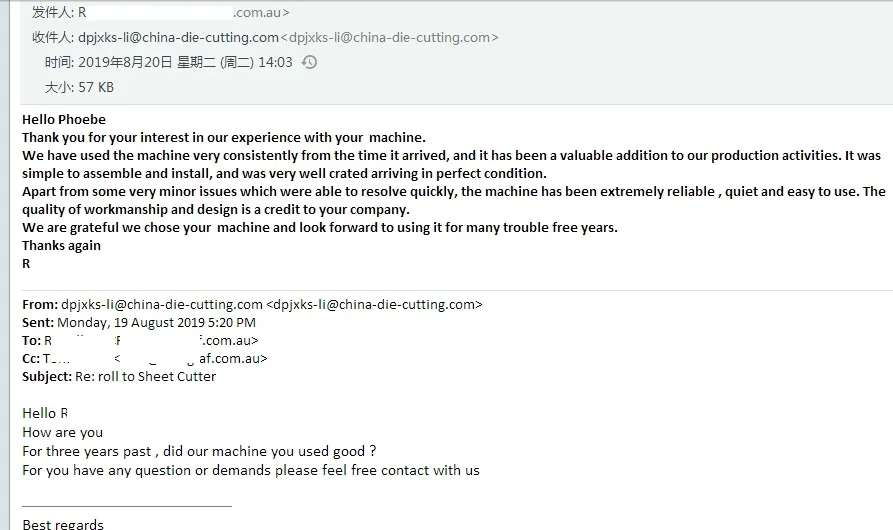Image resolution: width=893 pixels, height=530 pixels.
Task: Click the 'How are you' line
Action: click(62, 432)
